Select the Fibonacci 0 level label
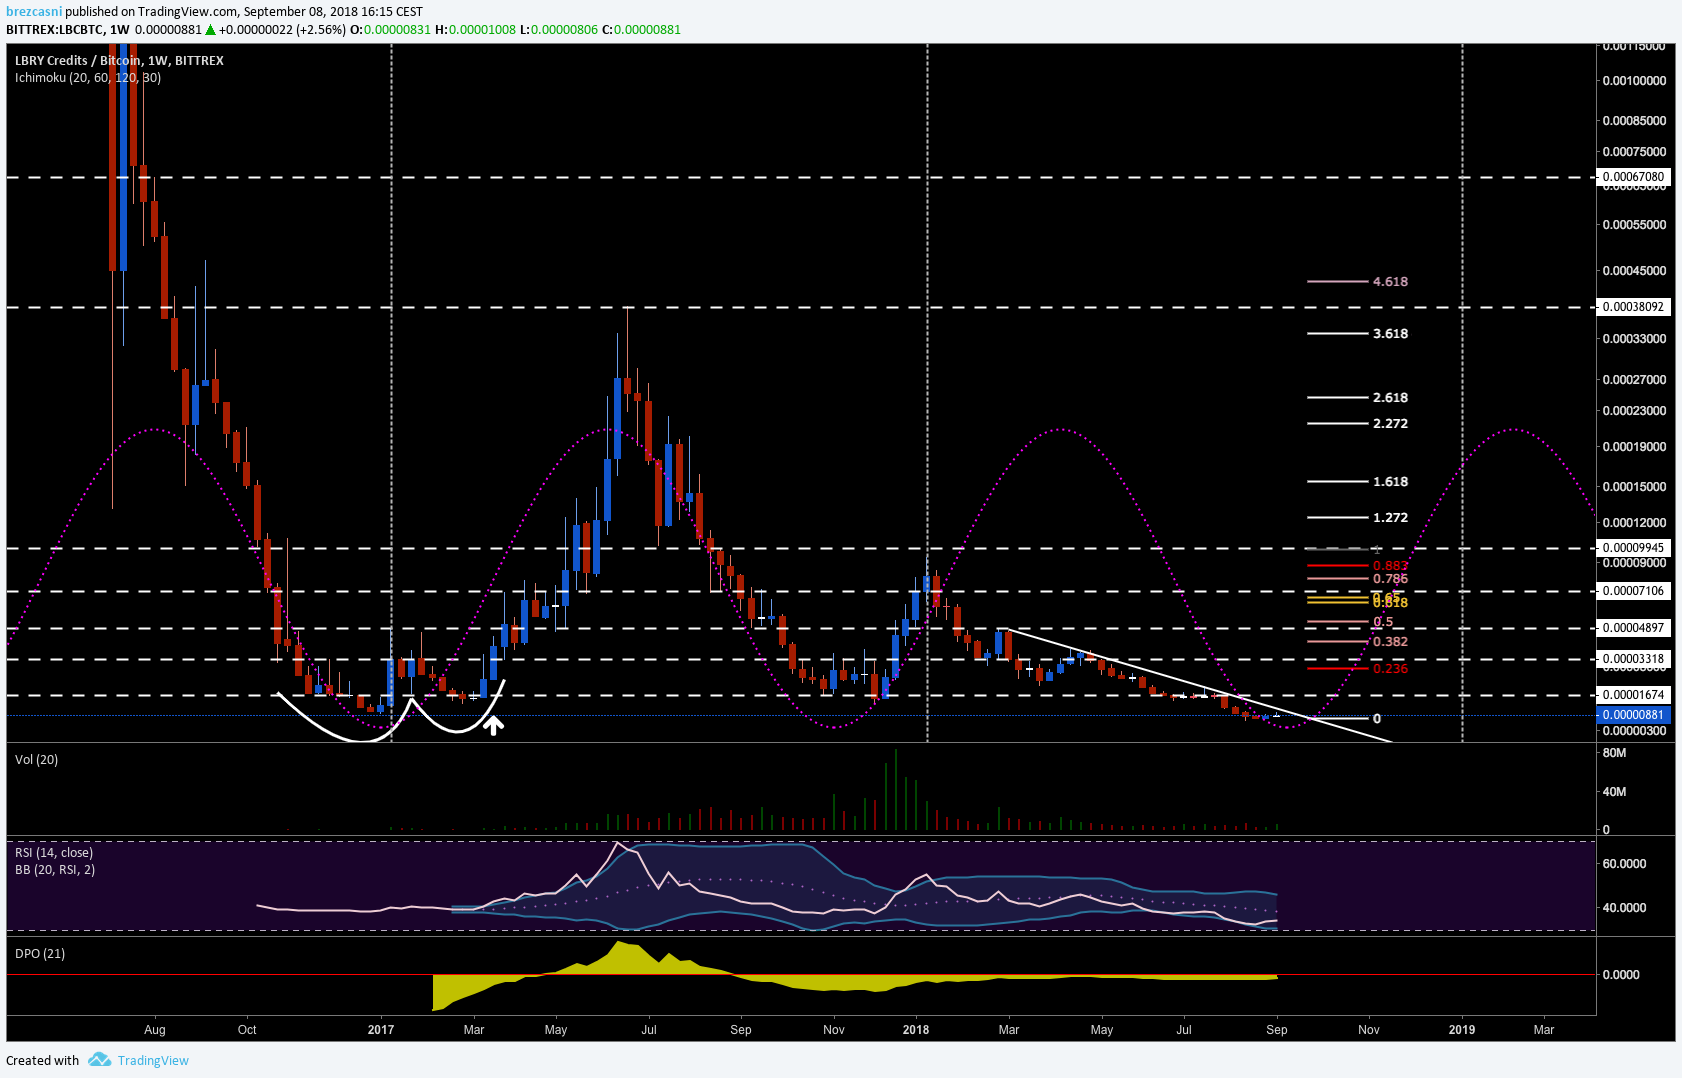The image size is (1682, 1078). point(1377,719)
